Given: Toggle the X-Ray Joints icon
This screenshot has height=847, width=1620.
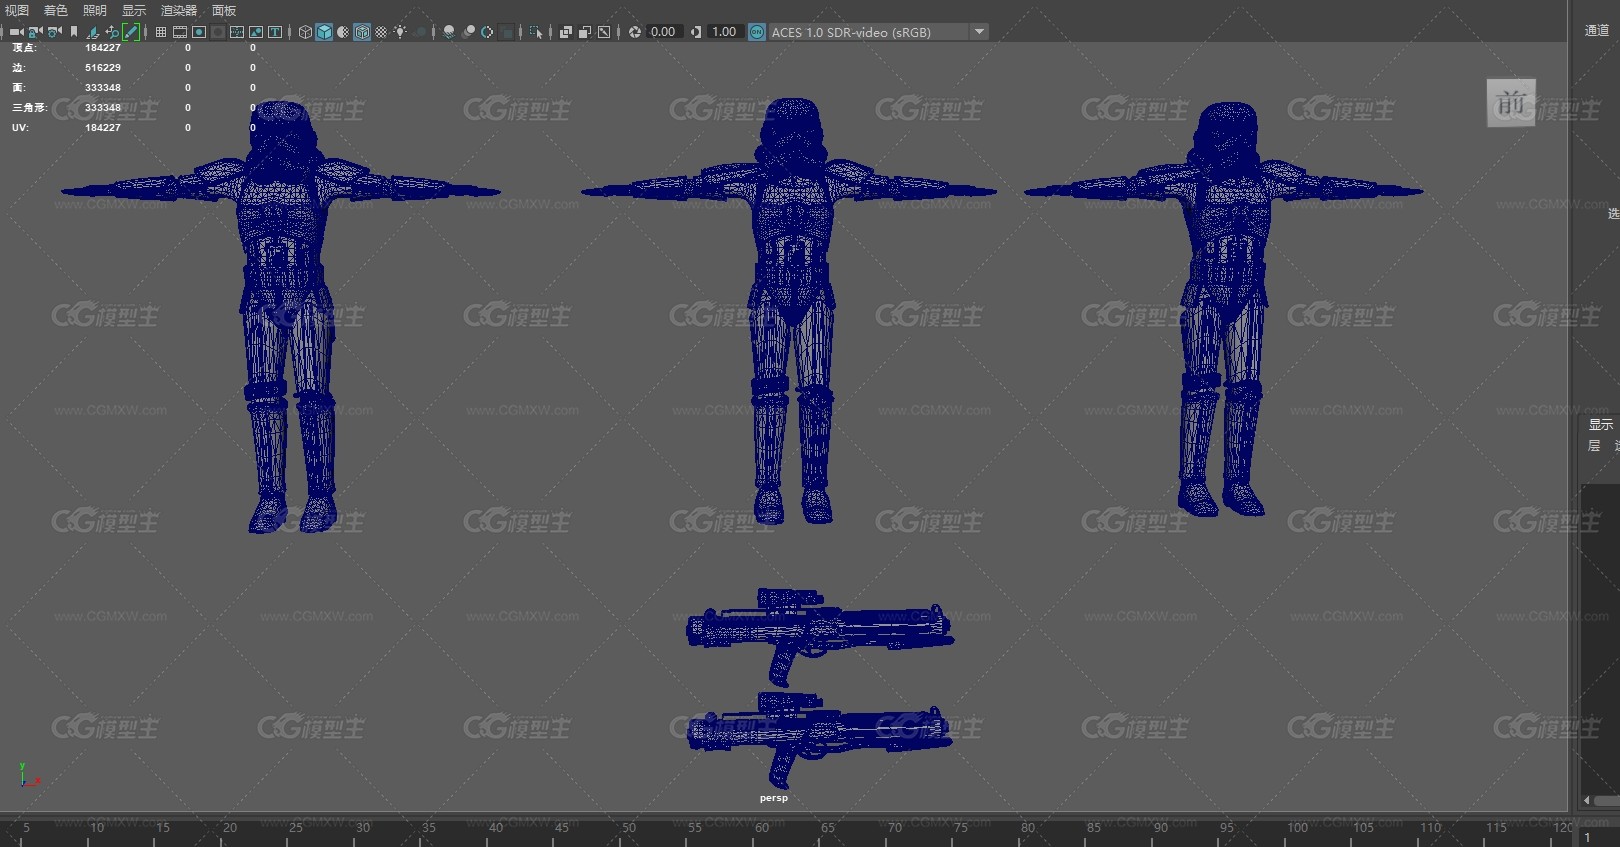Looking at the screenshot, I should click(x=604, y=32).
